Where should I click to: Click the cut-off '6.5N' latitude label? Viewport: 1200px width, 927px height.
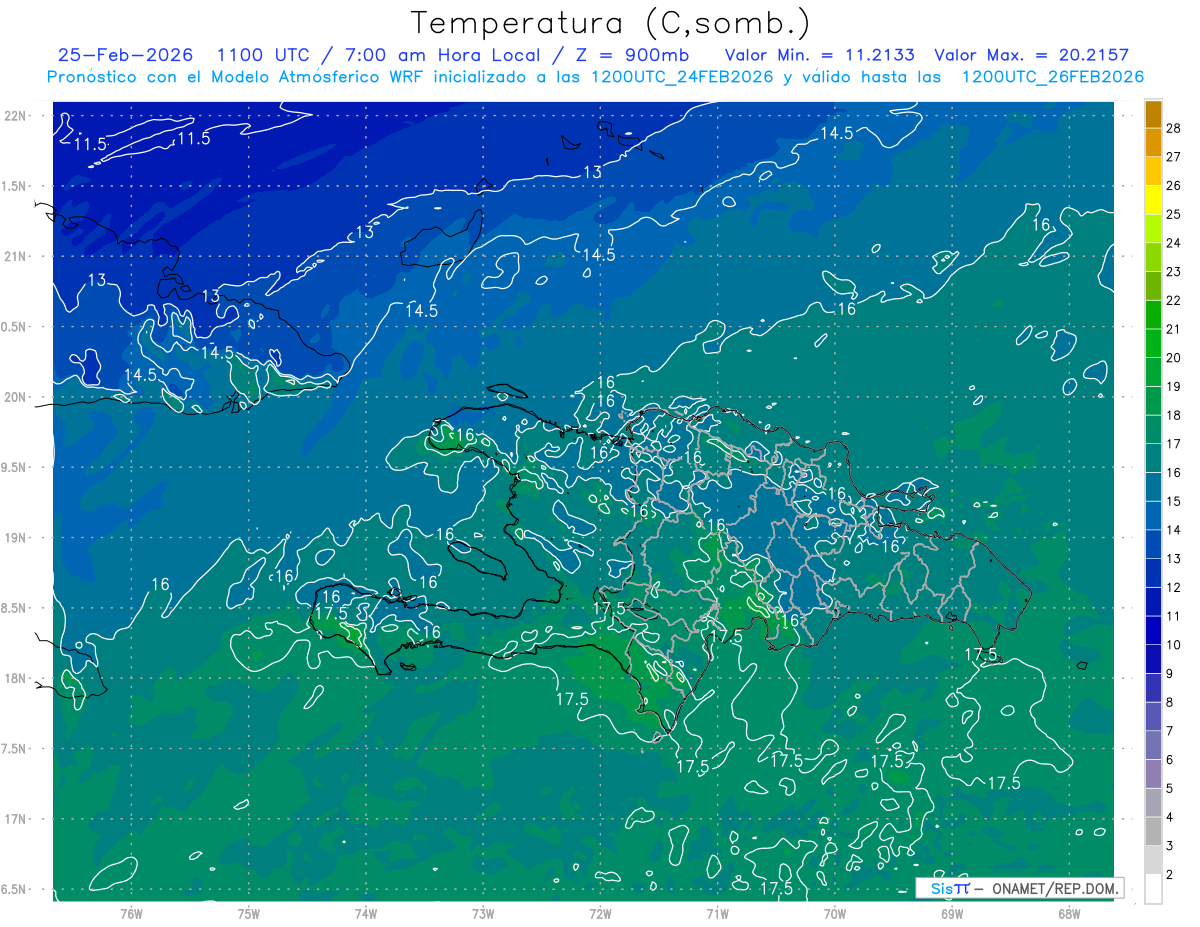tap(15, 889)
